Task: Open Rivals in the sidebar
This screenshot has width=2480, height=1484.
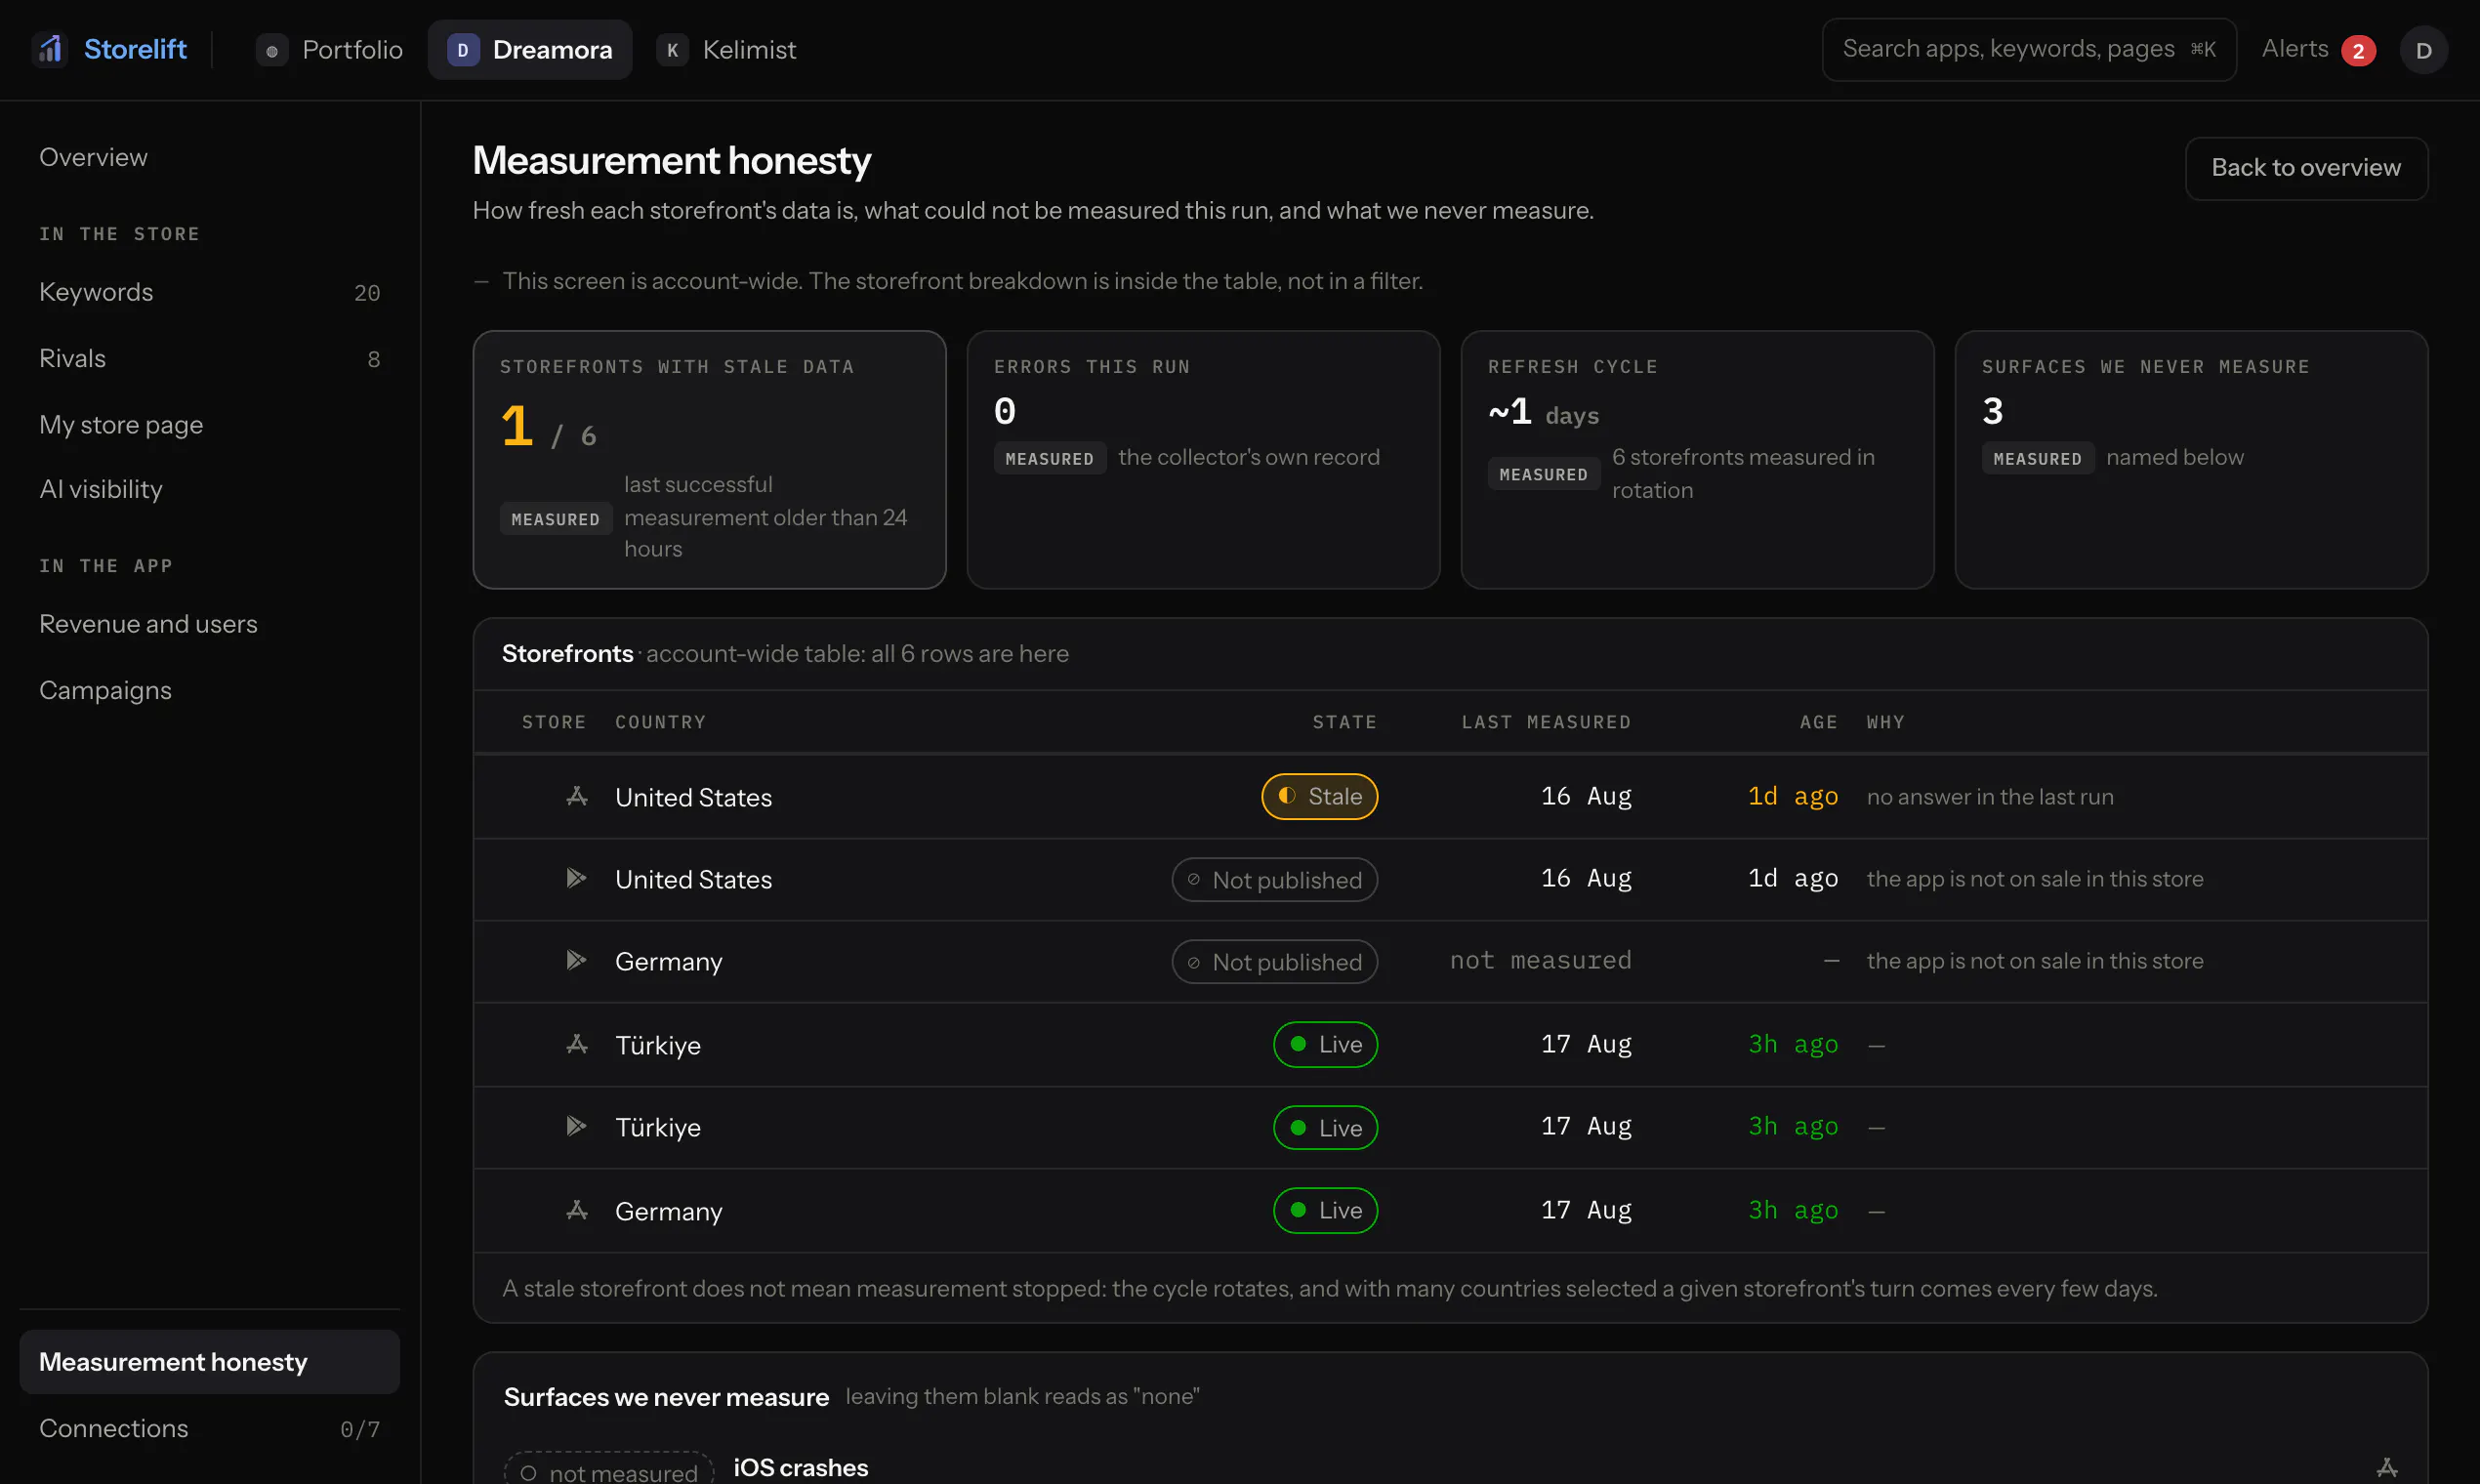Action: point(210,358)
